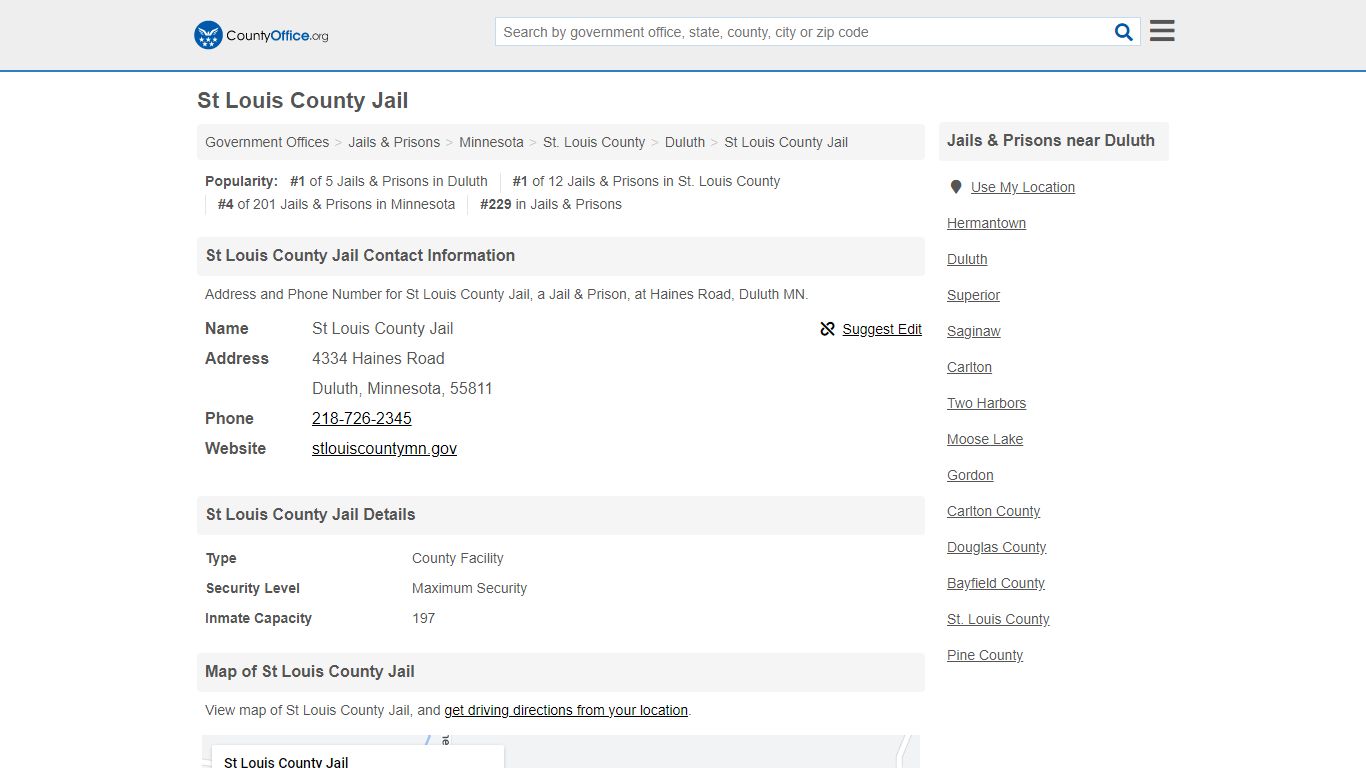Click St Louis County Jail breadcrumb

coord(786,142)
